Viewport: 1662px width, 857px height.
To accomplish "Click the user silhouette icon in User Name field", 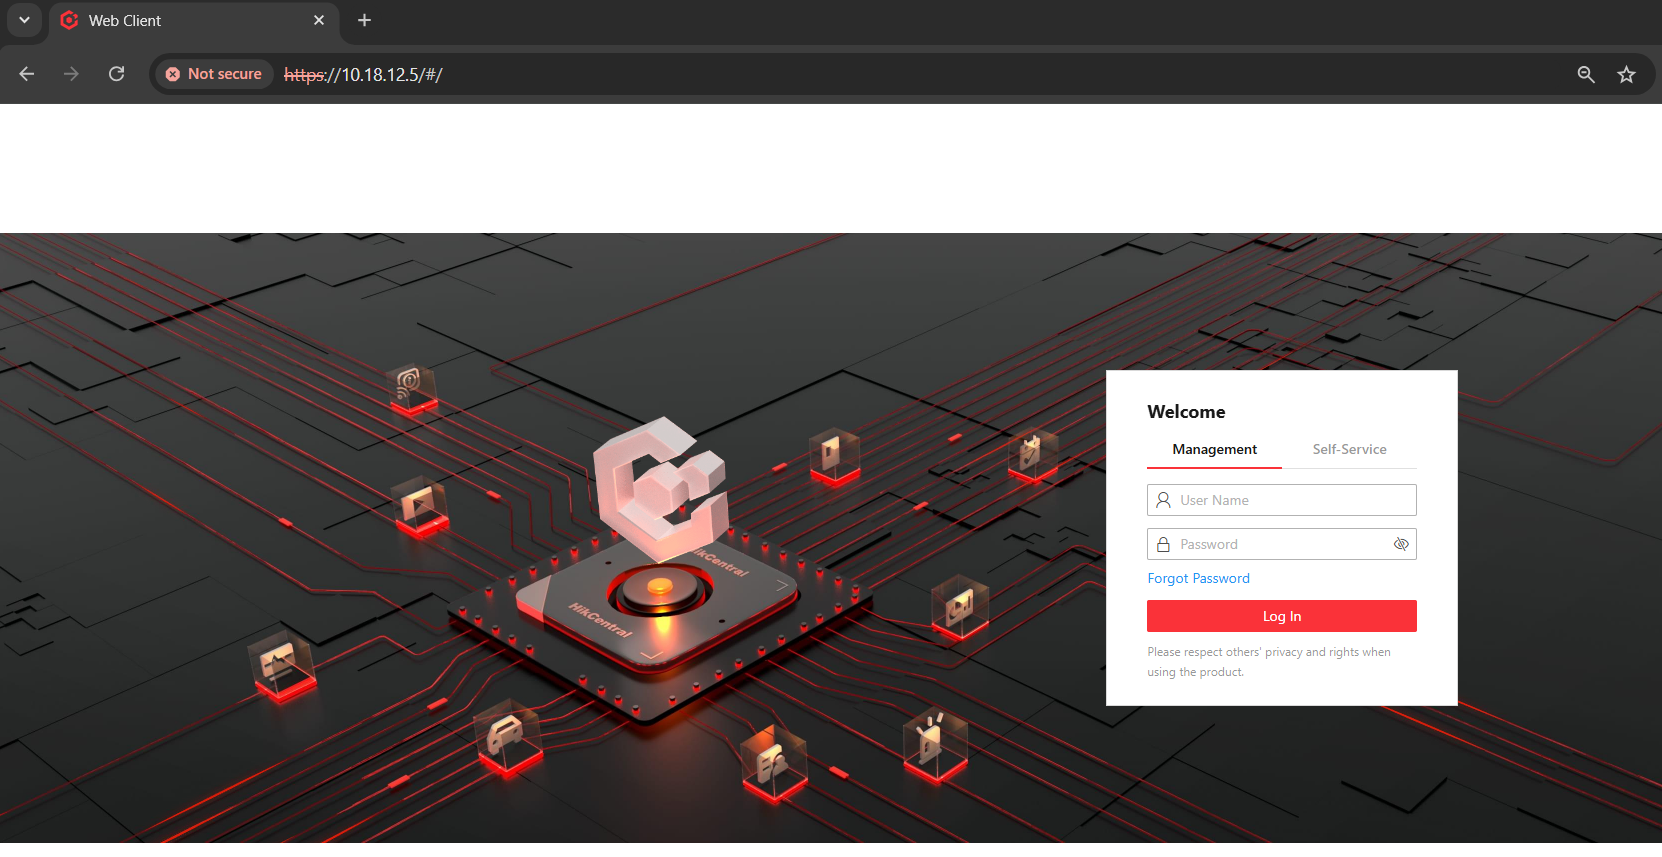I will (1163, 500).
